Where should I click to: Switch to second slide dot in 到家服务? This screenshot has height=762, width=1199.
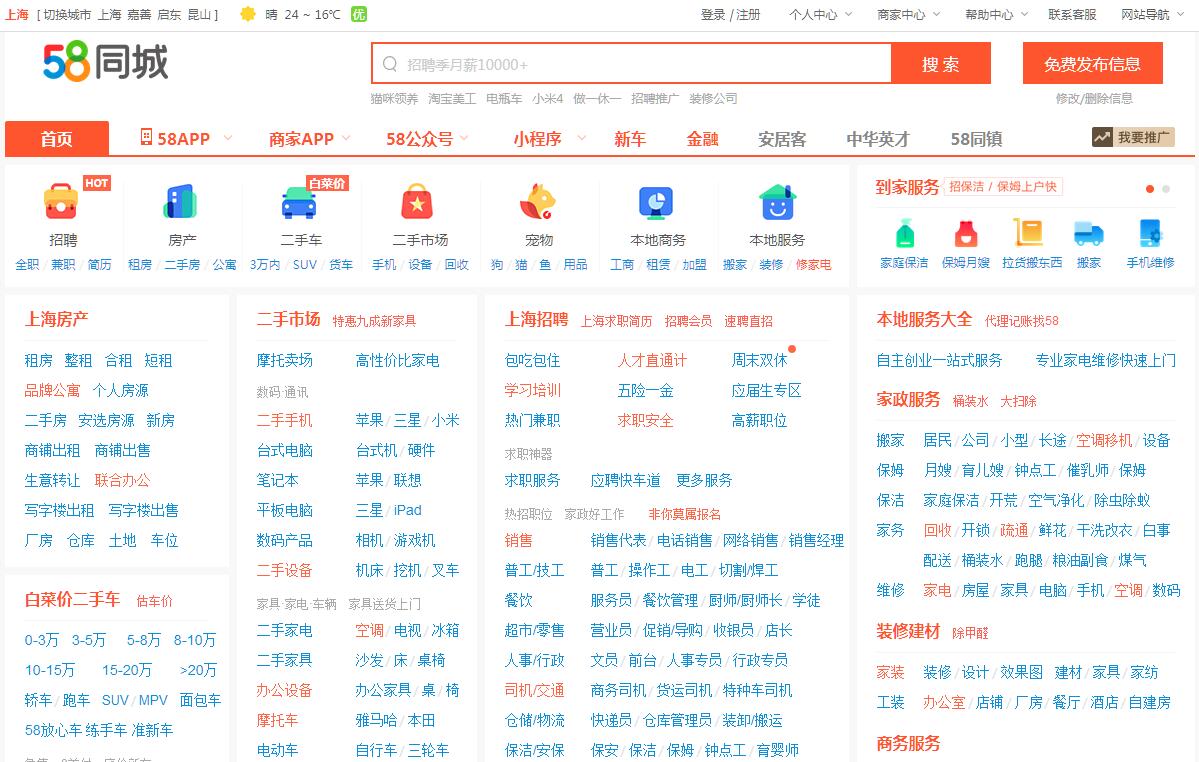click(x=1166, y=189)
